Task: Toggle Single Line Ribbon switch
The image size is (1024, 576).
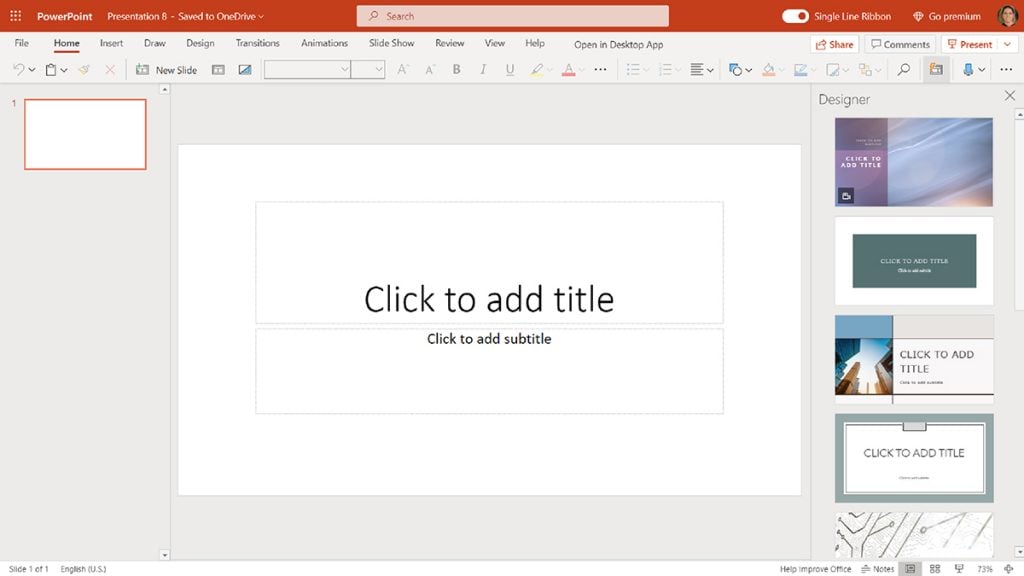Action: [795, 16]
